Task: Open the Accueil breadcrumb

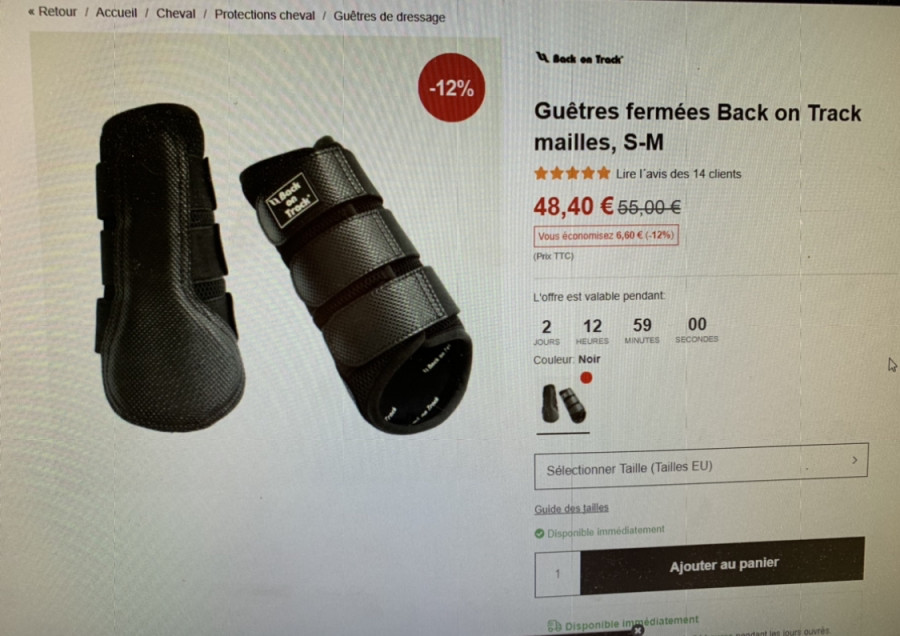Action: [116, 13]
